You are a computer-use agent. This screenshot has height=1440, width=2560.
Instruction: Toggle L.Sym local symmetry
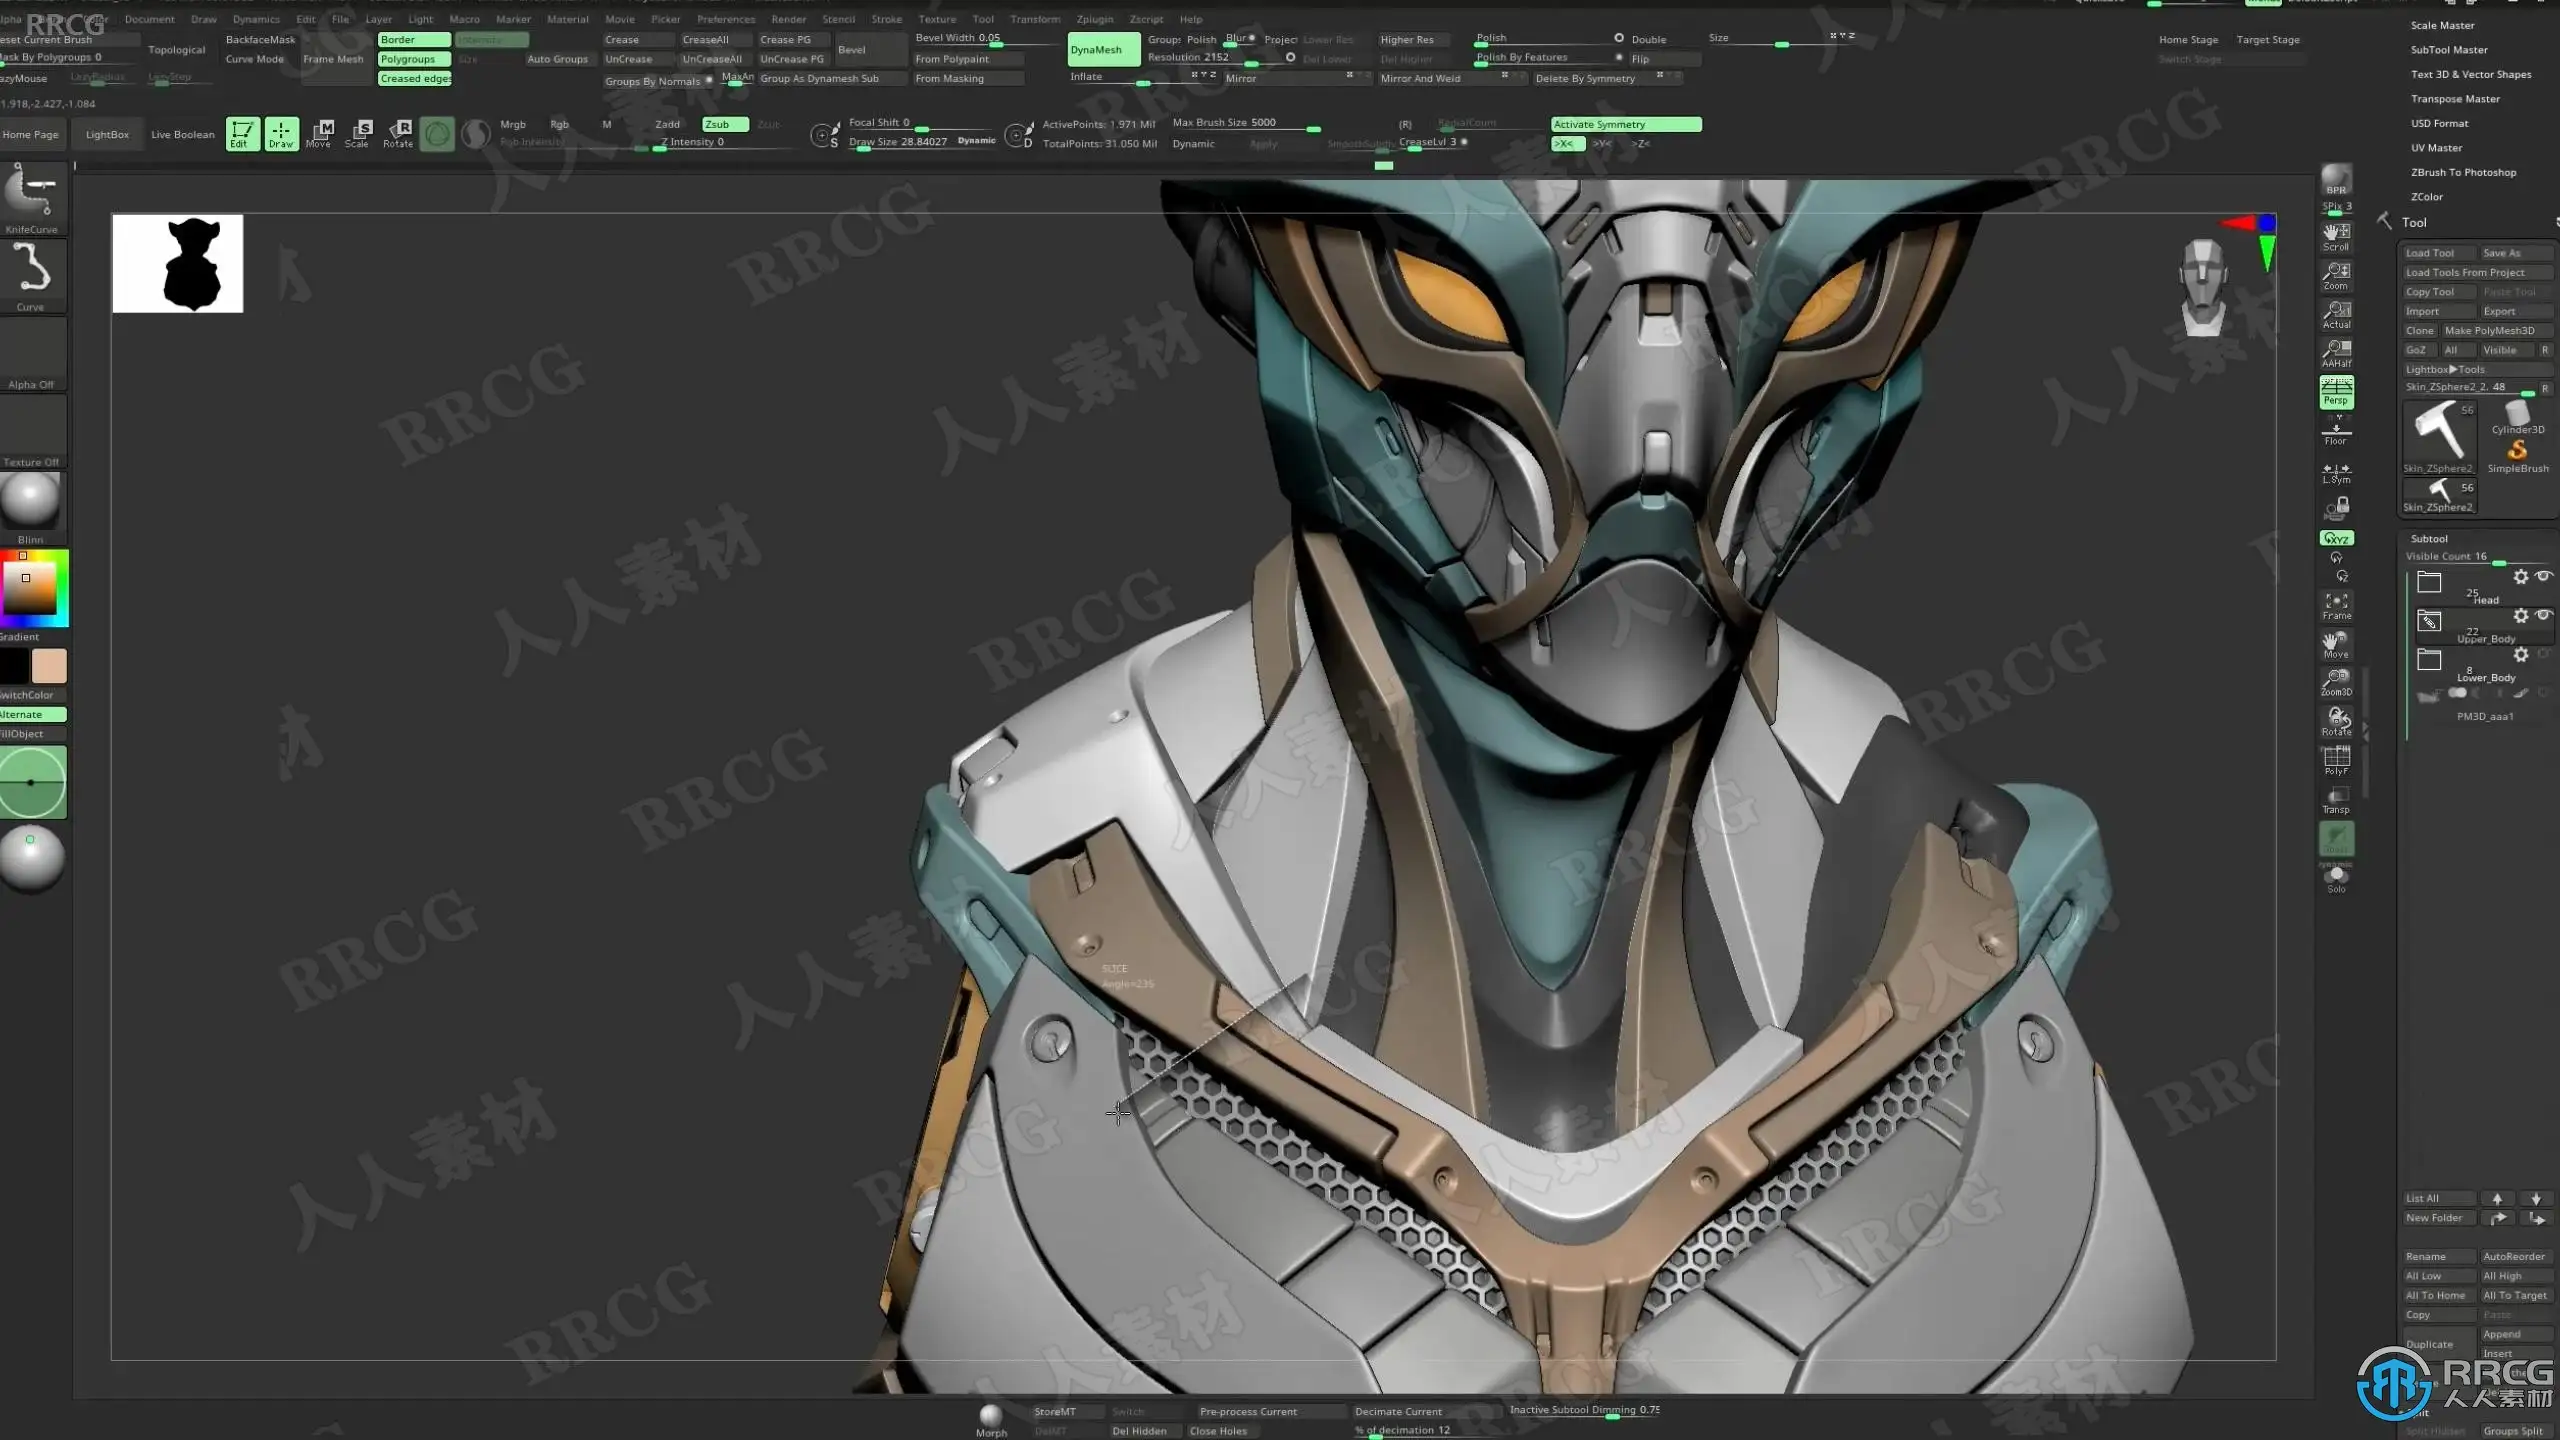click(x=2336, y=472)
